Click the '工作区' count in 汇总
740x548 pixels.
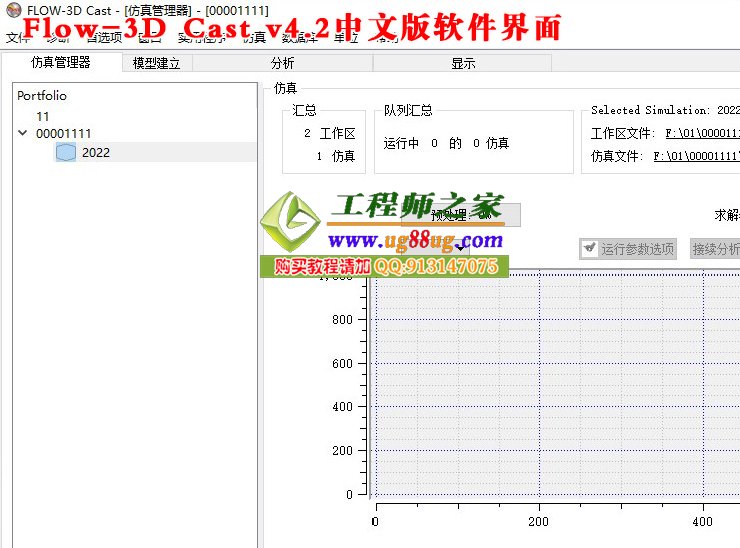tap(329, 134)
